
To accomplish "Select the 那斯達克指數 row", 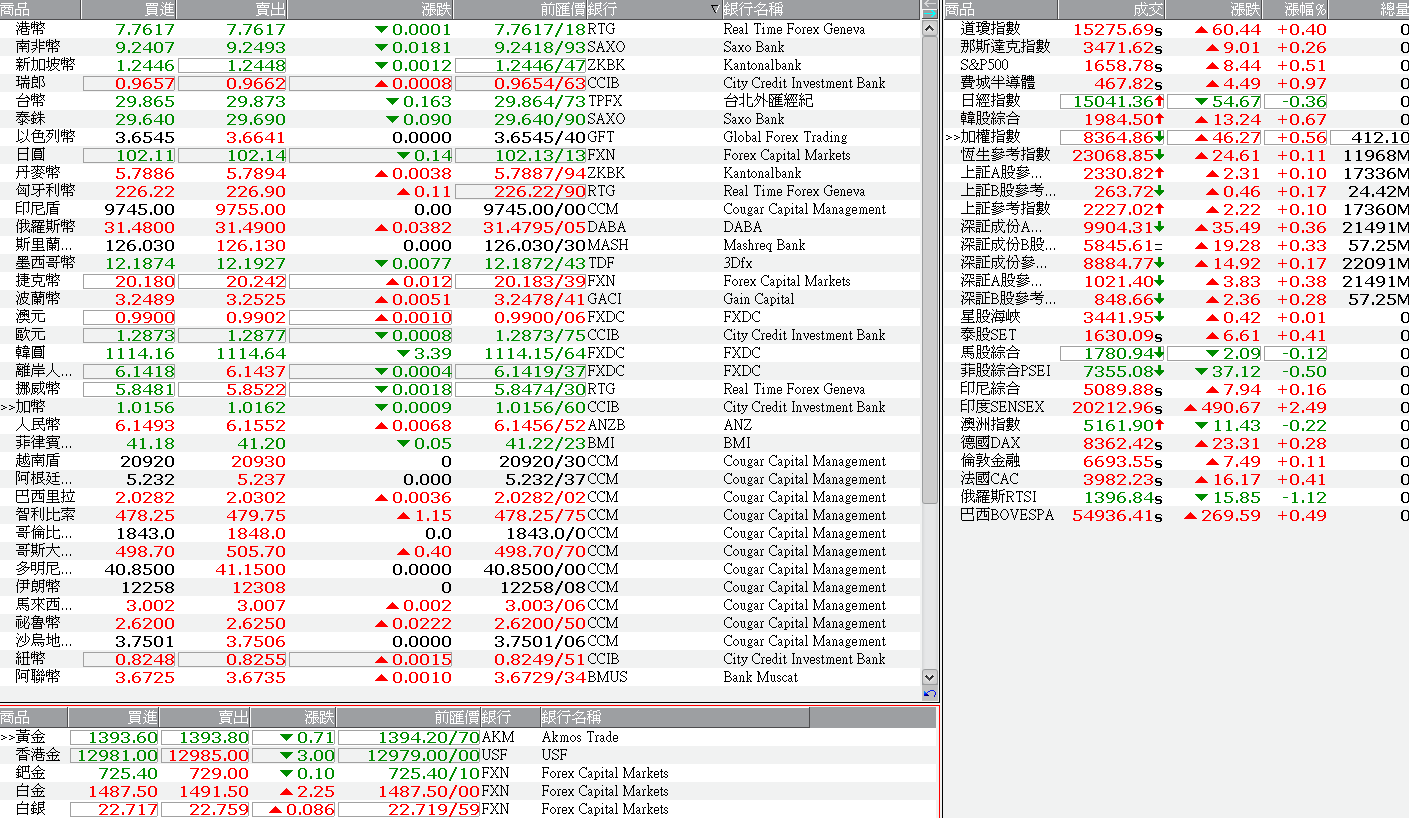I will [1177, 47].
